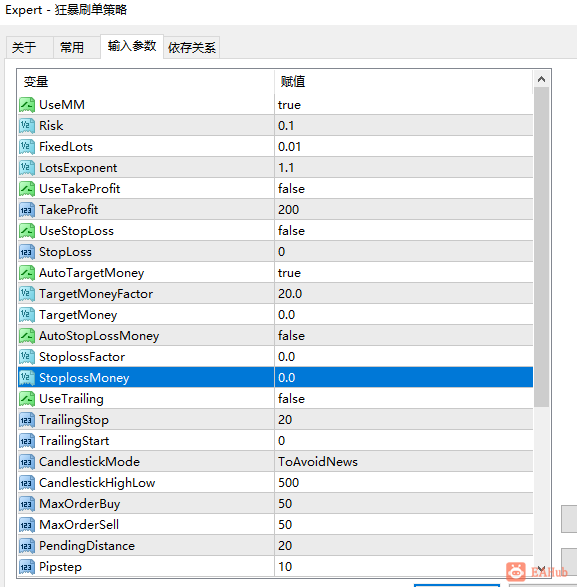Click the MaxOrderBuy integer icon

click(27, 504)
